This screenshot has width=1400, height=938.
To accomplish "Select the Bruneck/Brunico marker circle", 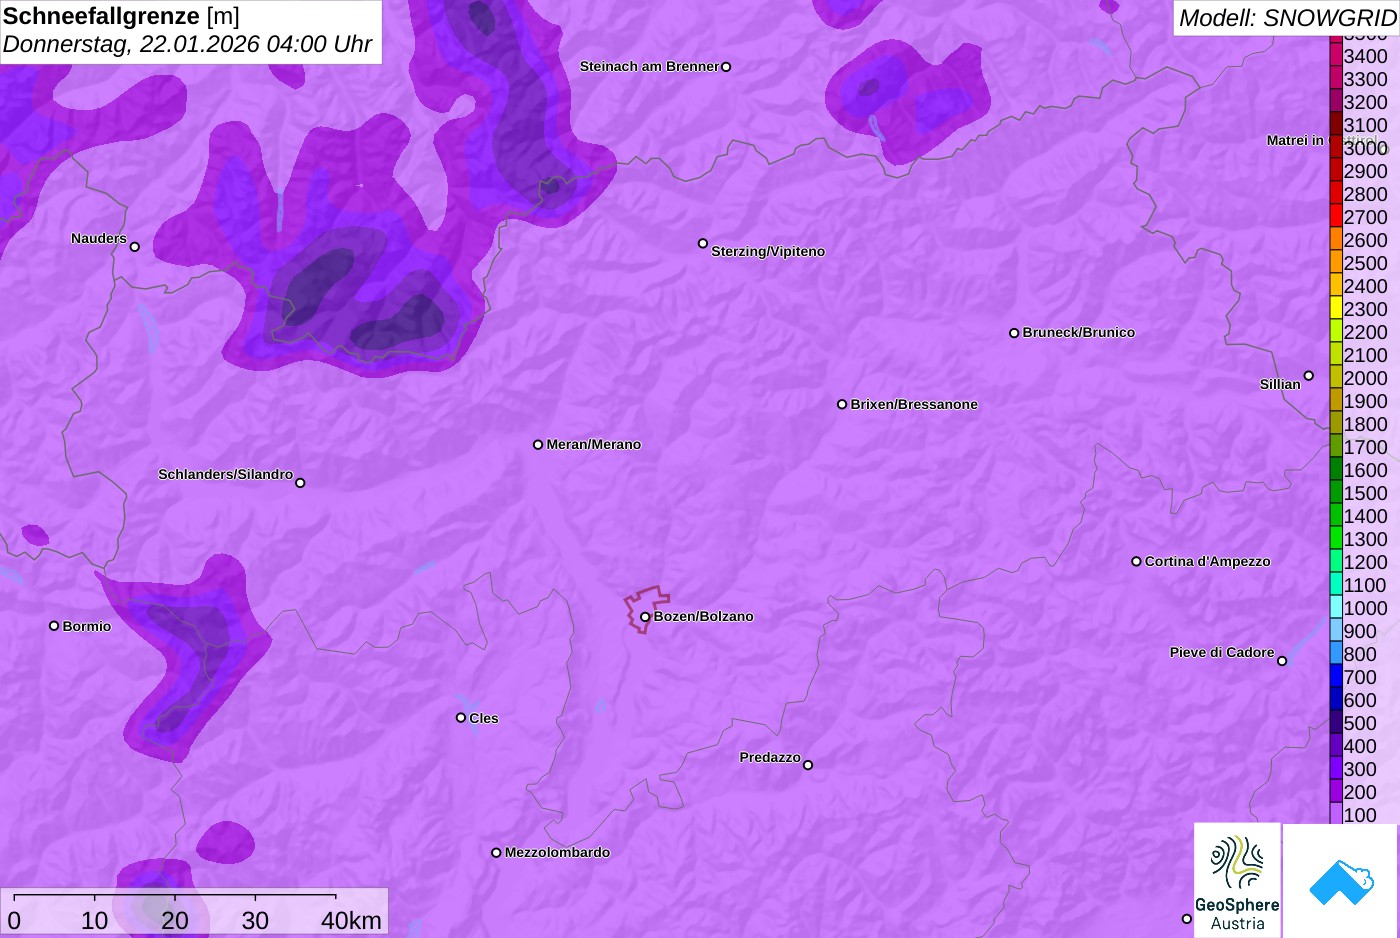I will [x=1014, y=333].
